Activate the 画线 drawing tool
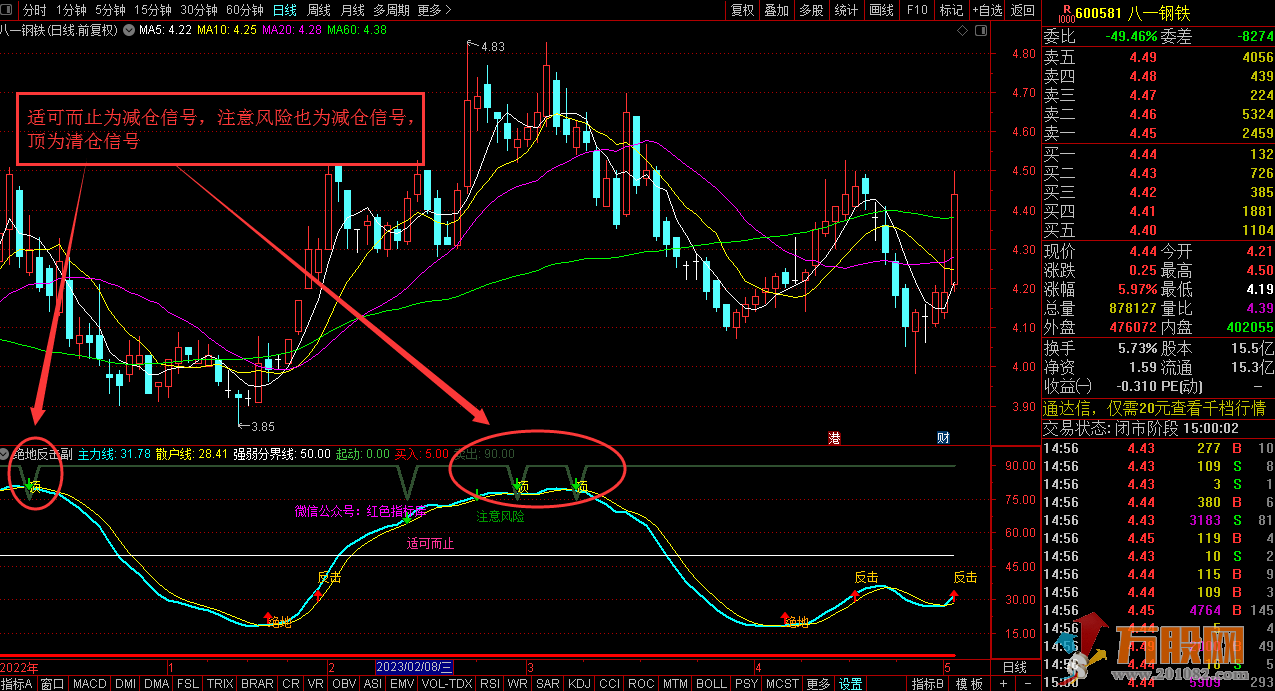Viewport: 1275px width, 691px height. tap(881, 10)
